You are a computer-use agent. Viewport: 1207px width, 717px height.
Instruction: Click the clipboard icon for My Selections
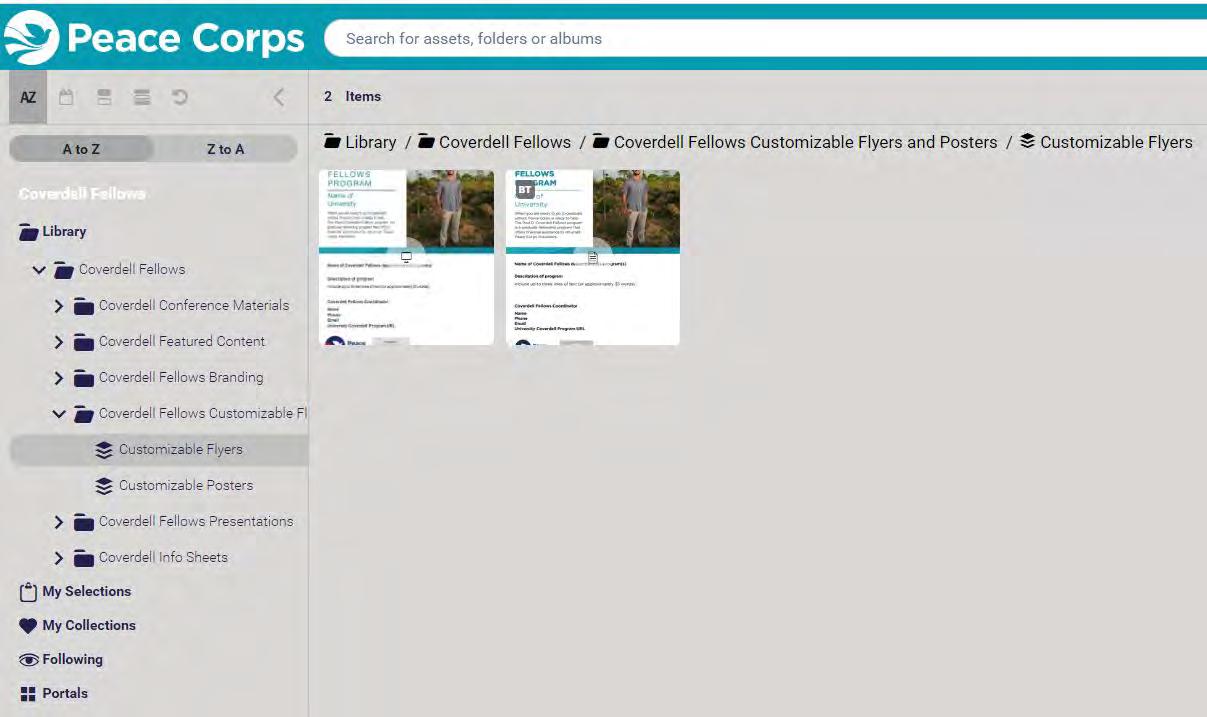(x=28, y=592)
